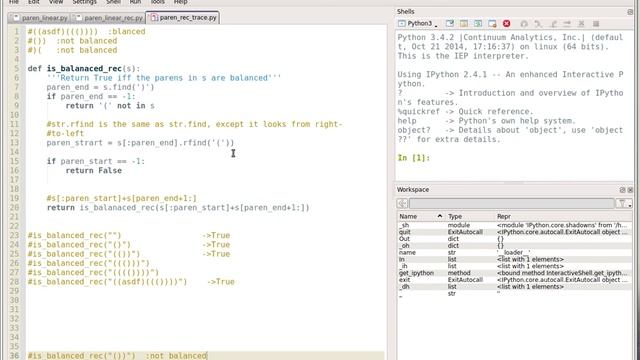Viewport: 640px width, 360px height.
Task: Select the 'exit' row in Workspace
Action: [514, 280]
